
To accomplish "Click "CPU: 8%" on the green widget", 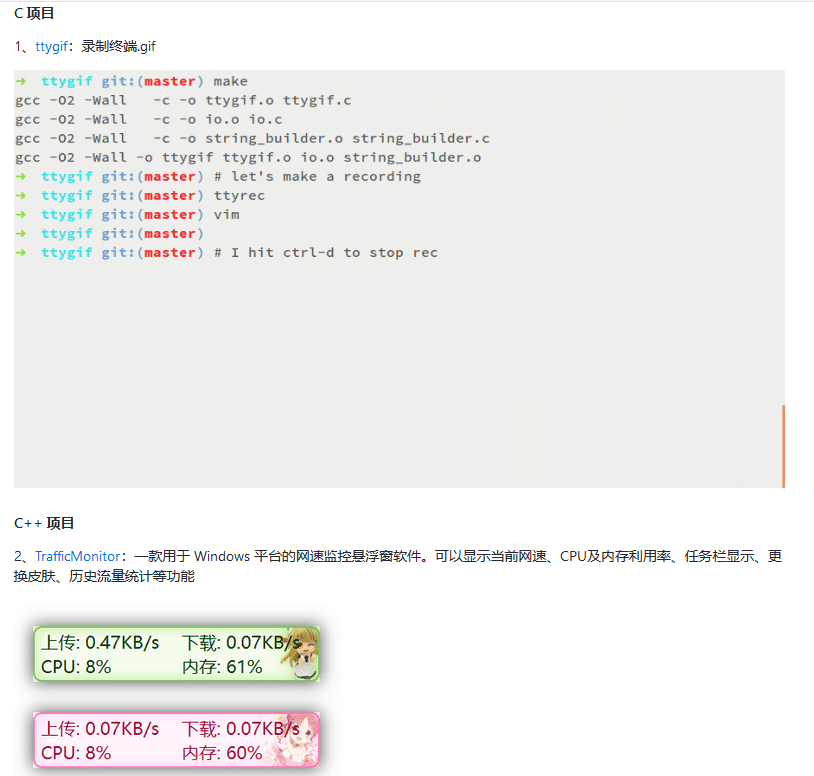I will click(76, 667).
